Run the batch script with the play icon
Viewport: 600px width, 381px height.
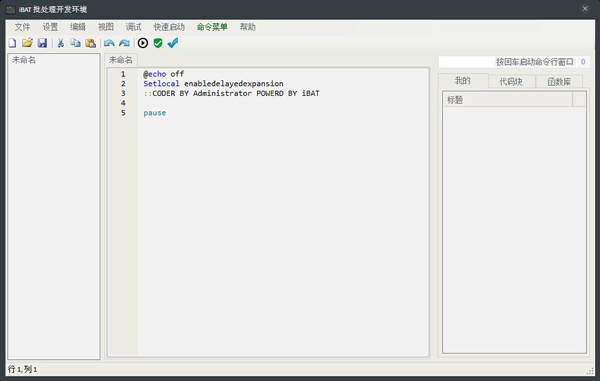[x=143, y=43]
